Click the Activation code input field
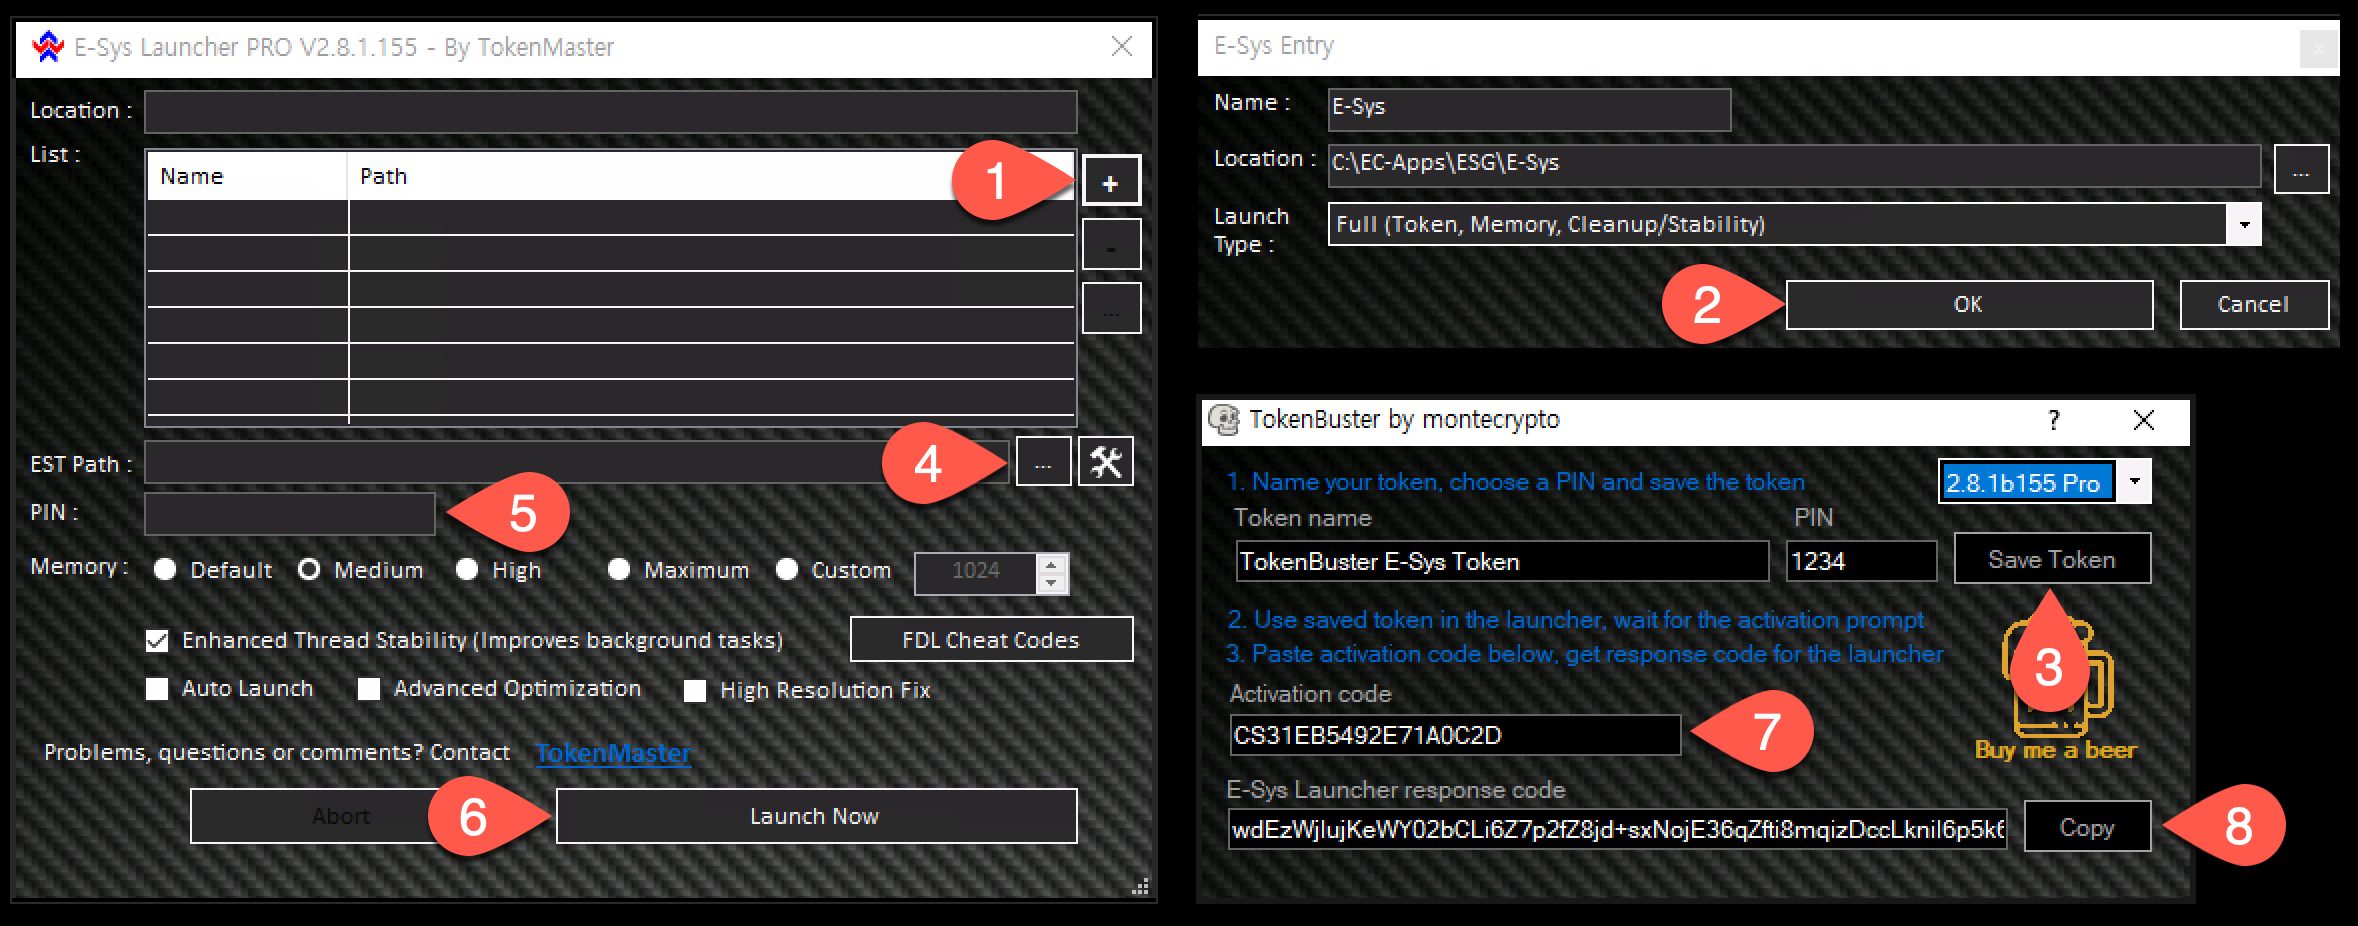2358x926 pixels. tap(1453, 736)
